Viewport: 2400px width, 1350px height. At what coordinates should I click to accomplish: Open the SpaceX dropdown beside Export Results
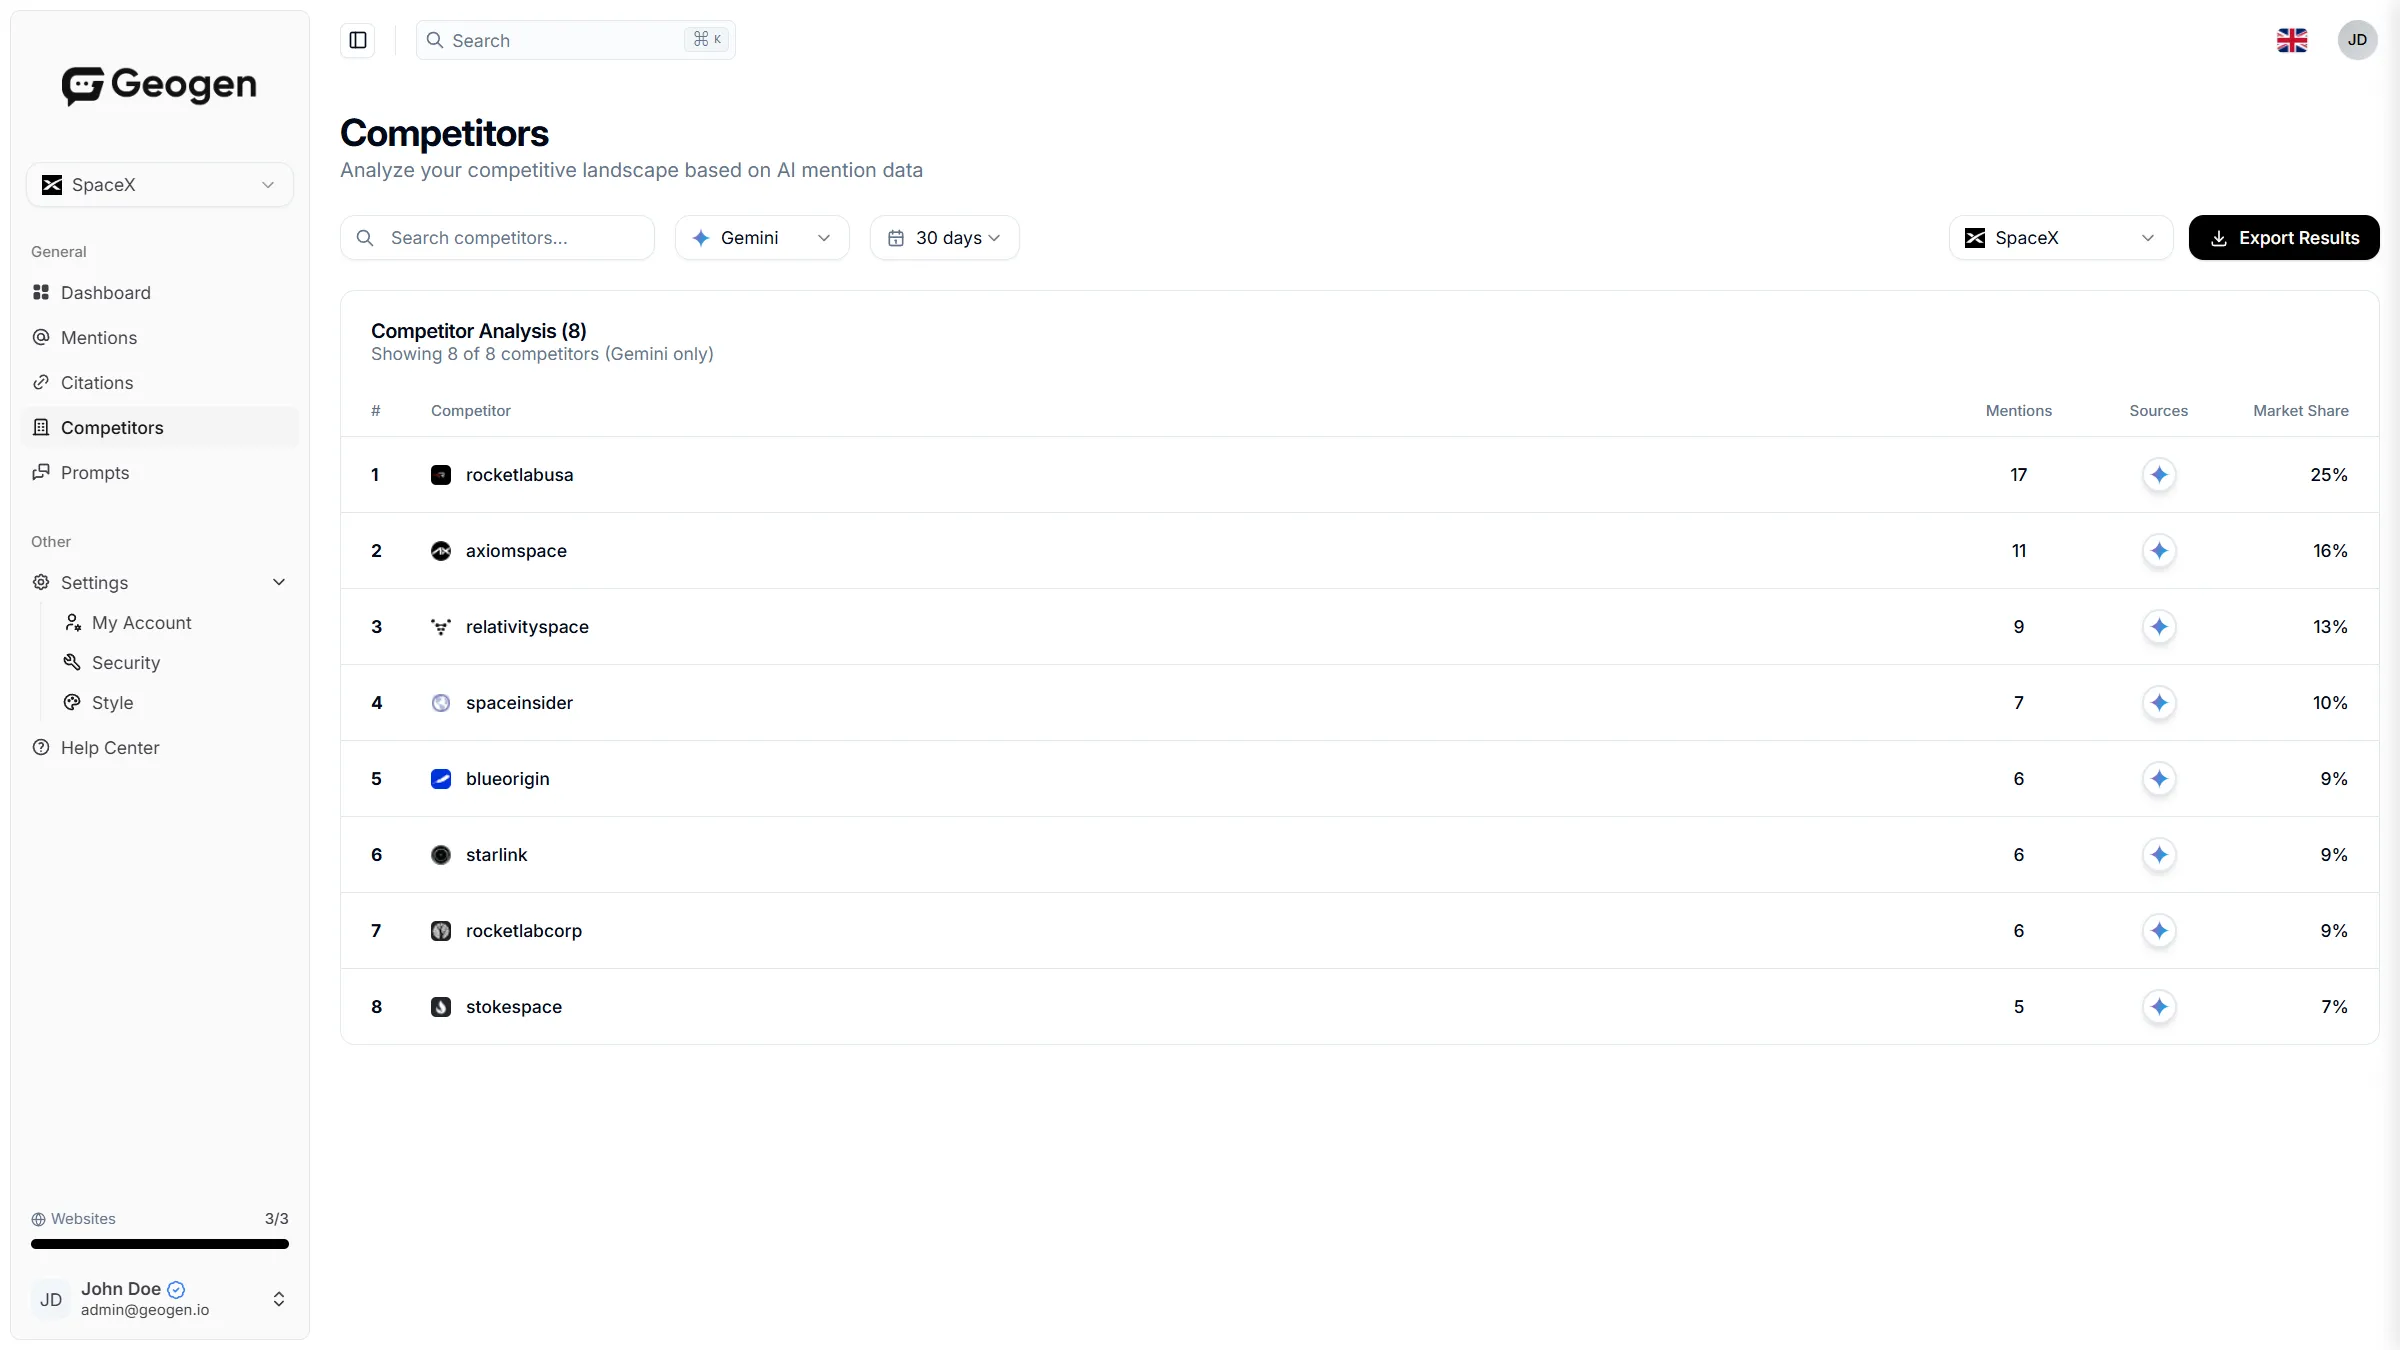click(x=2060, y=238)
